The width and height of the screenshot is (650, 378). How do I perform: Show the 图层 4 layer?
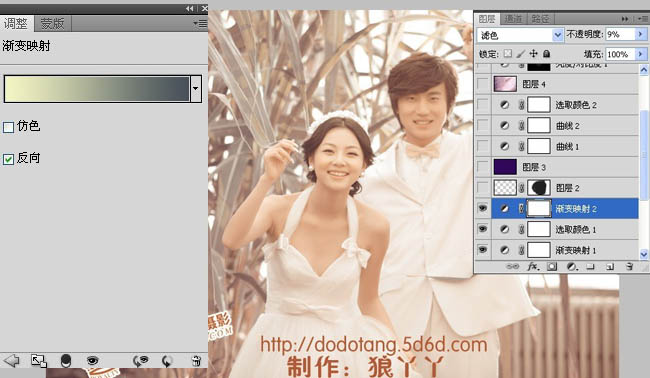483,84
